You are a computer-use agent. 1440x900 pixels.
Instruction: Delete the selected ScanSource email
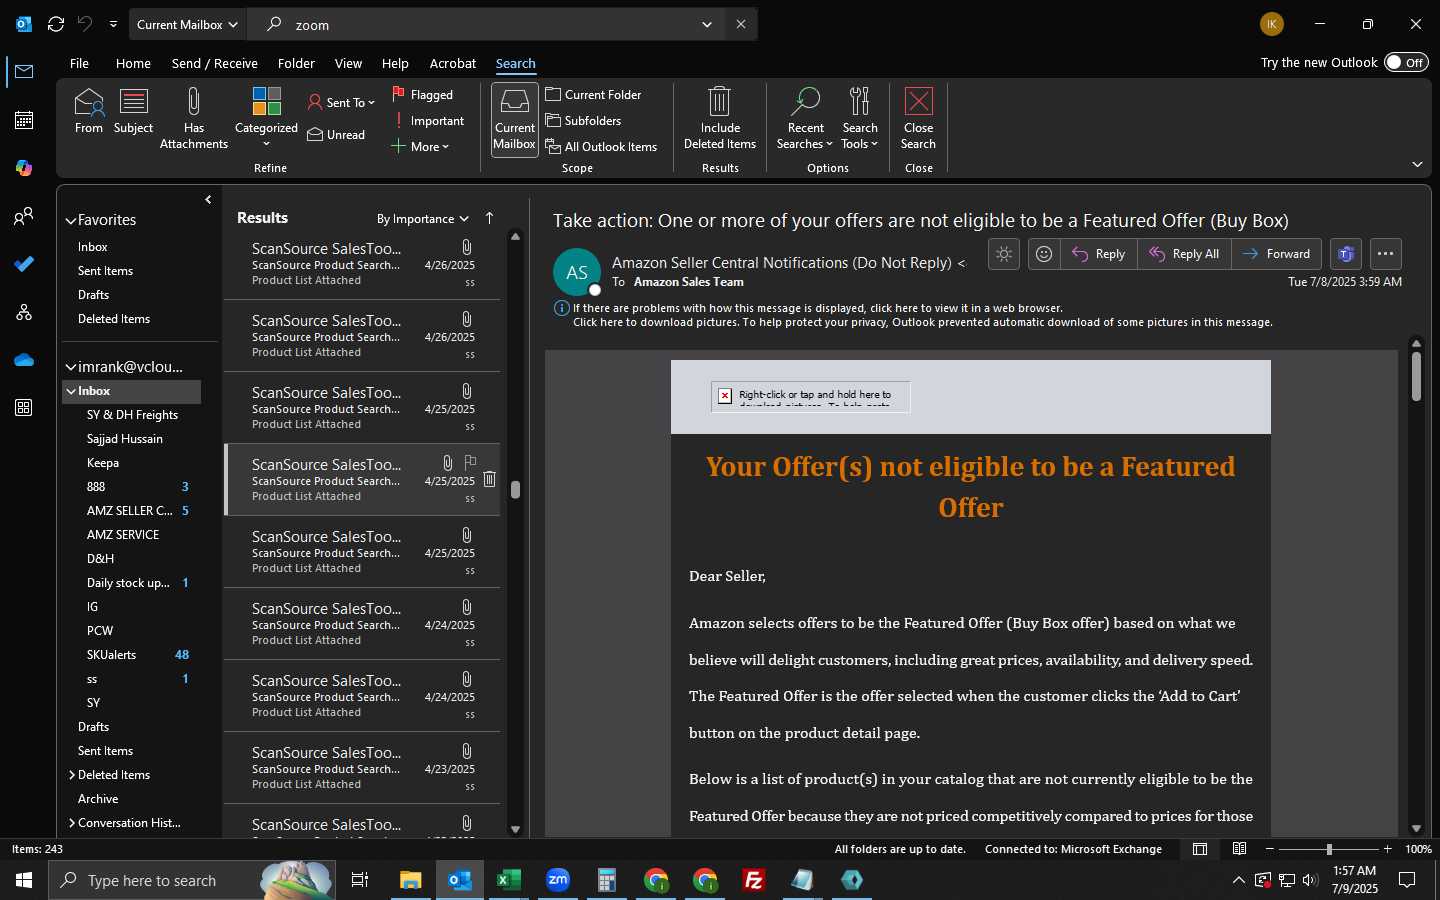490,480
